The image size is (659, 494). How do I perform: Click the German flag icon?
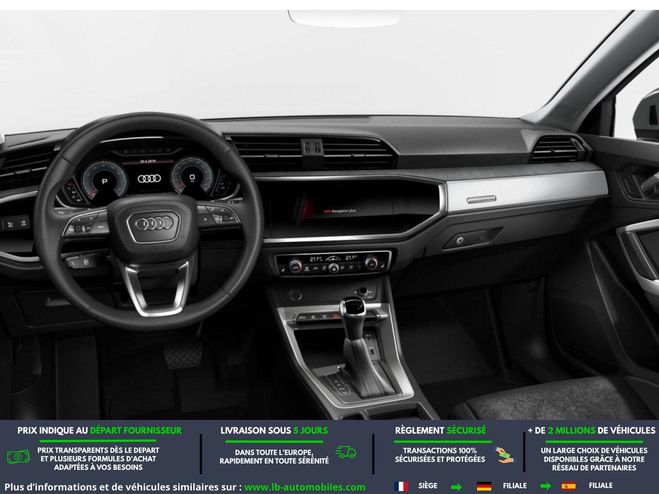coord(484,486)
